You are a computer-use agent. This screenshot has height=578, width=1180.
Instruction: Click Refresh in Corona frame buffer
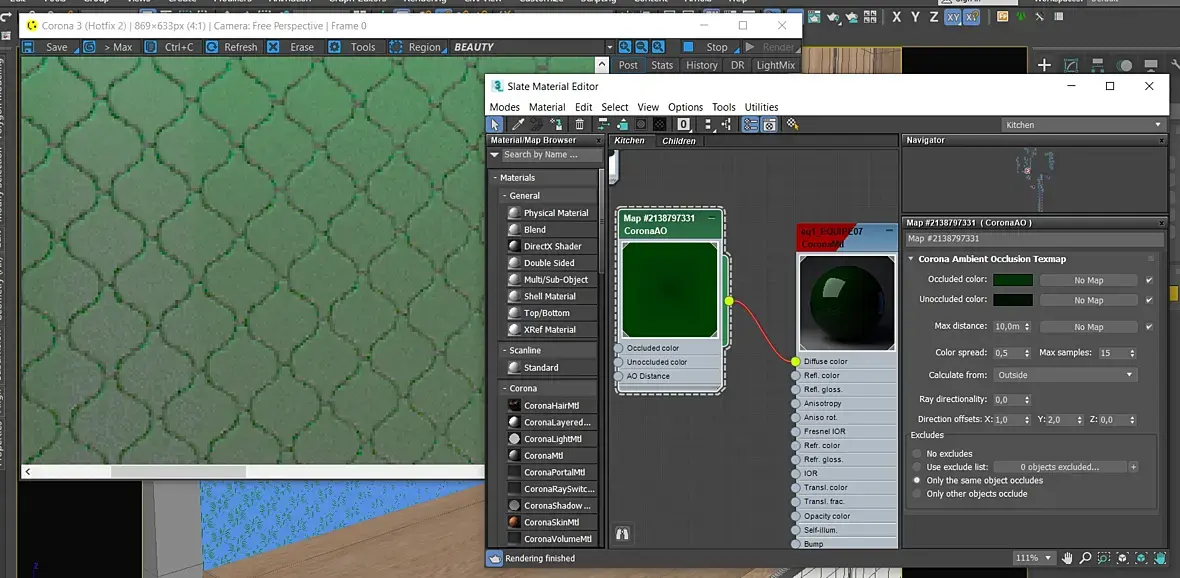click(x=232, y=47)
